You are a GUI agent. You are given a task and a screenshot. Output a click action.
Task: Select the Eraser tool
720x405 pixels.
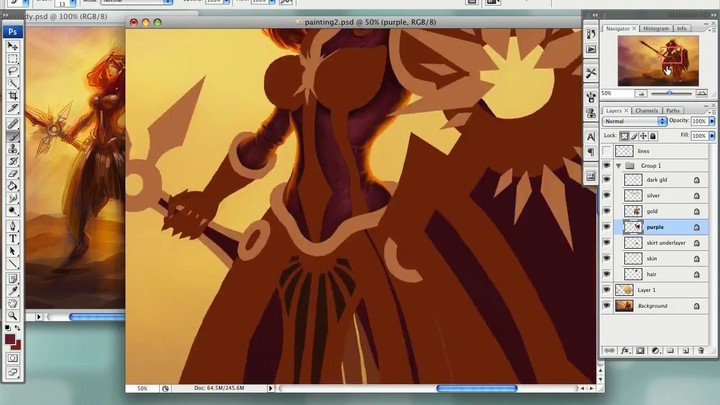[x=12, y=174]
